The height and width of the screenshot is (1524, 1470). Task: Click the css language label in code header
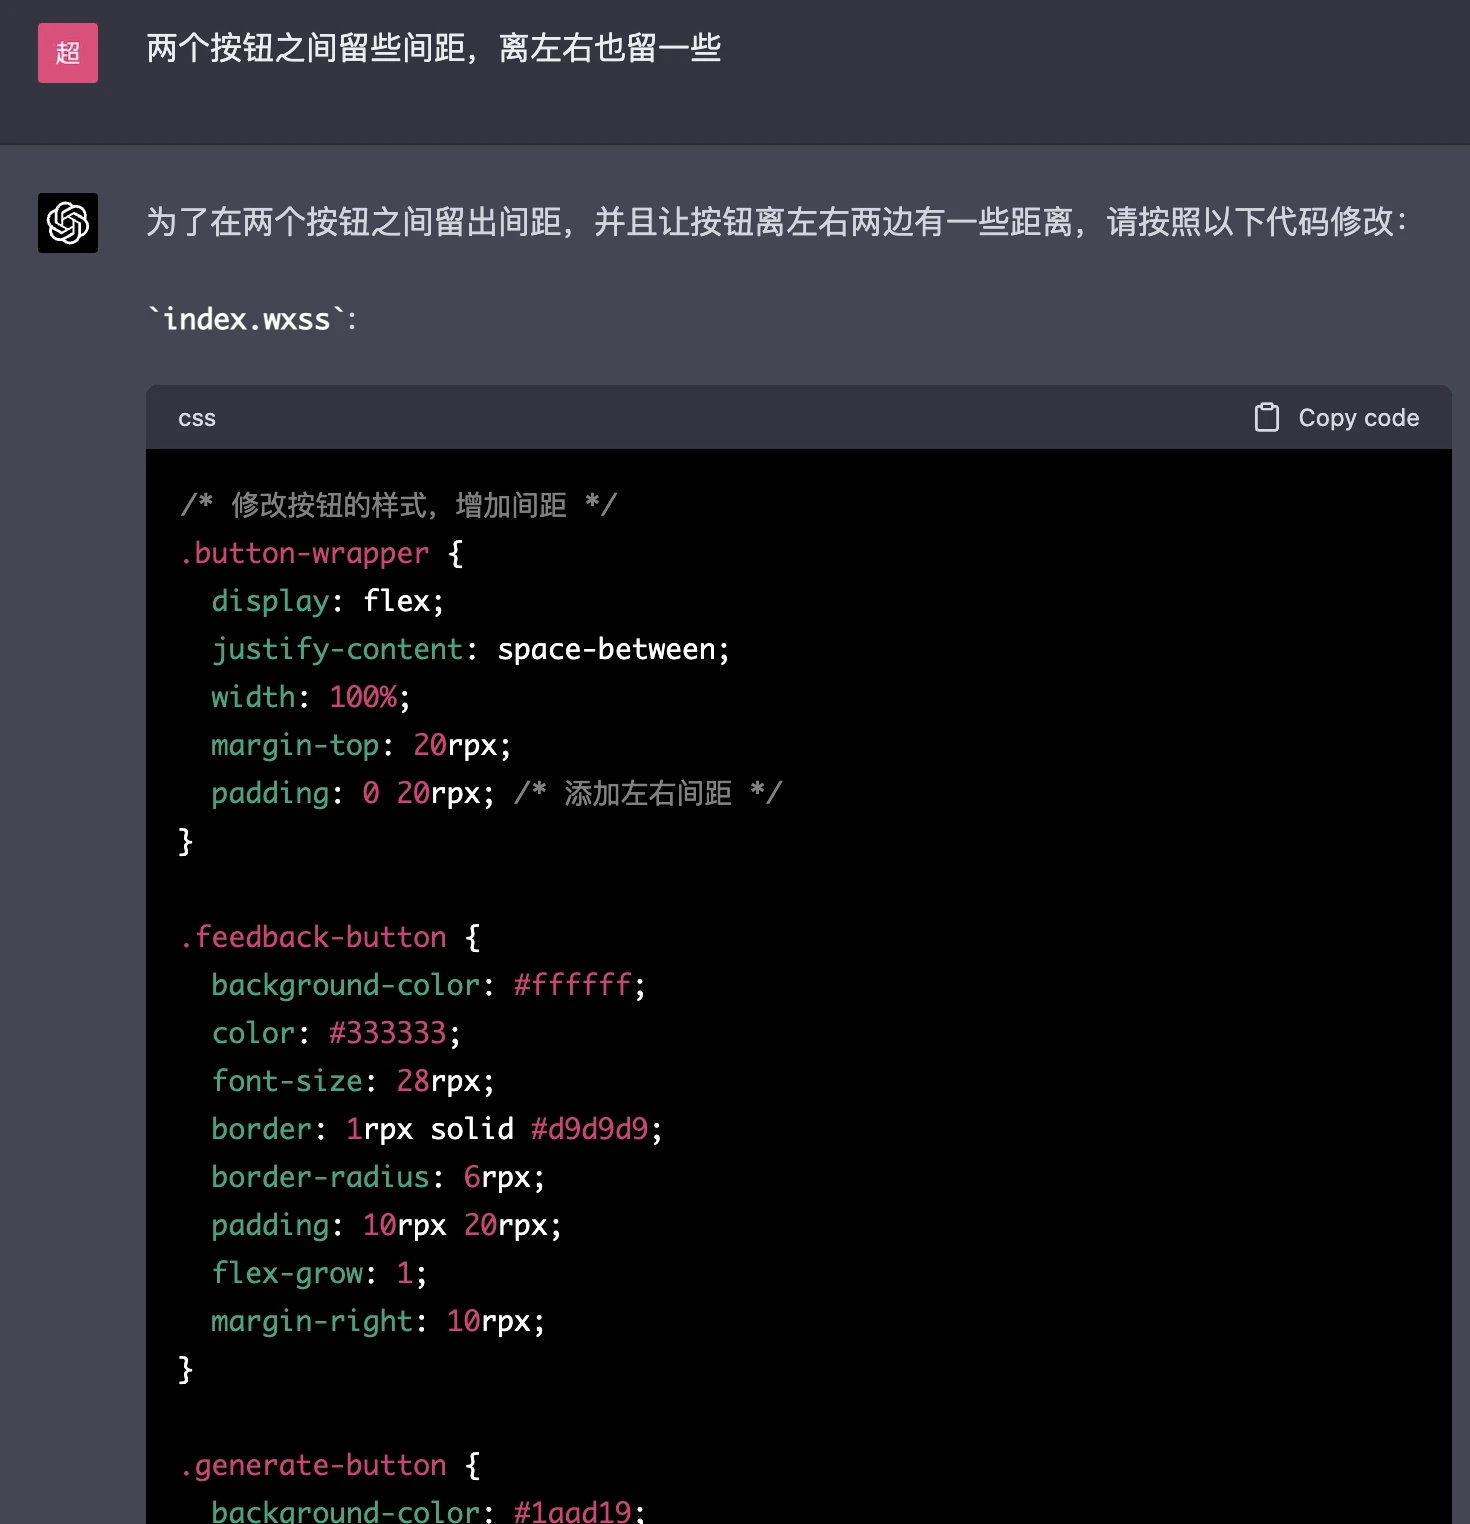197,418
